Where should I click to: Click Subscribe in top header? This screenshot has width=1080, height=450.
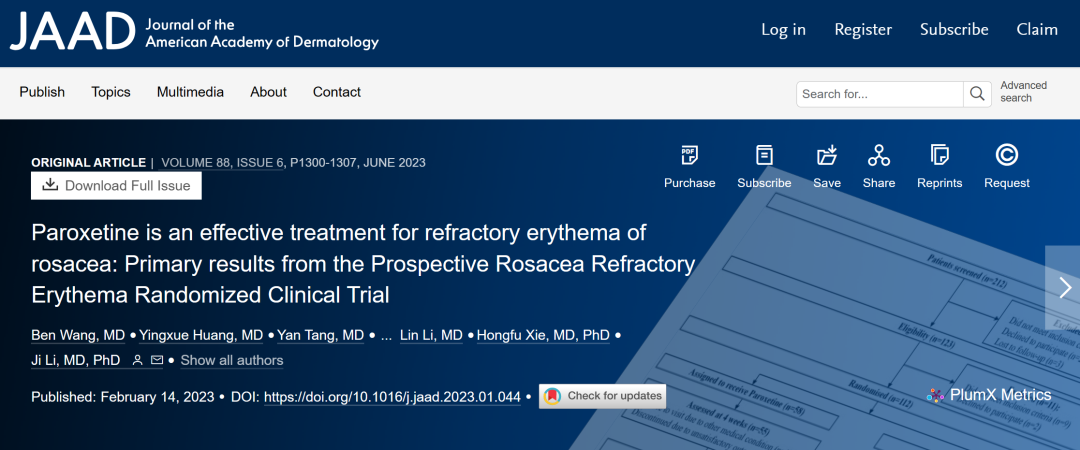click(x=954, y=30)
